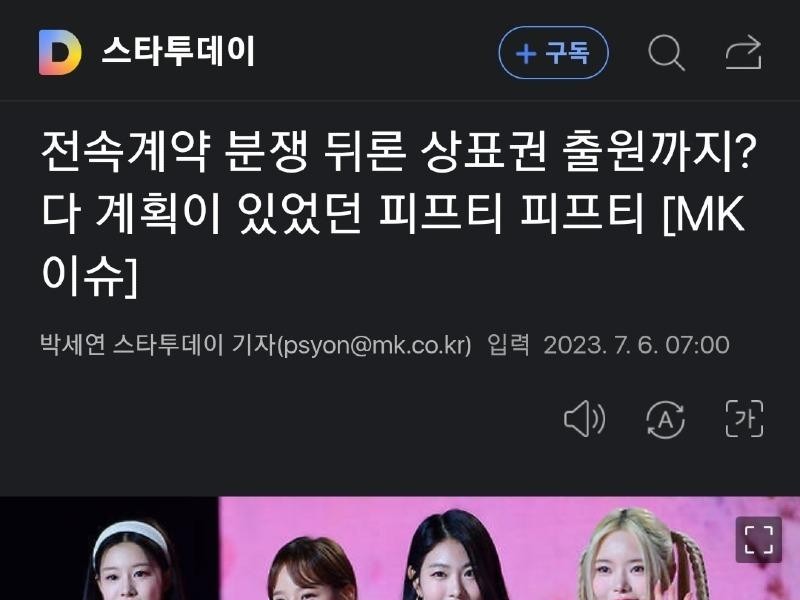Play article audio with speaker icon

(585, 419)
